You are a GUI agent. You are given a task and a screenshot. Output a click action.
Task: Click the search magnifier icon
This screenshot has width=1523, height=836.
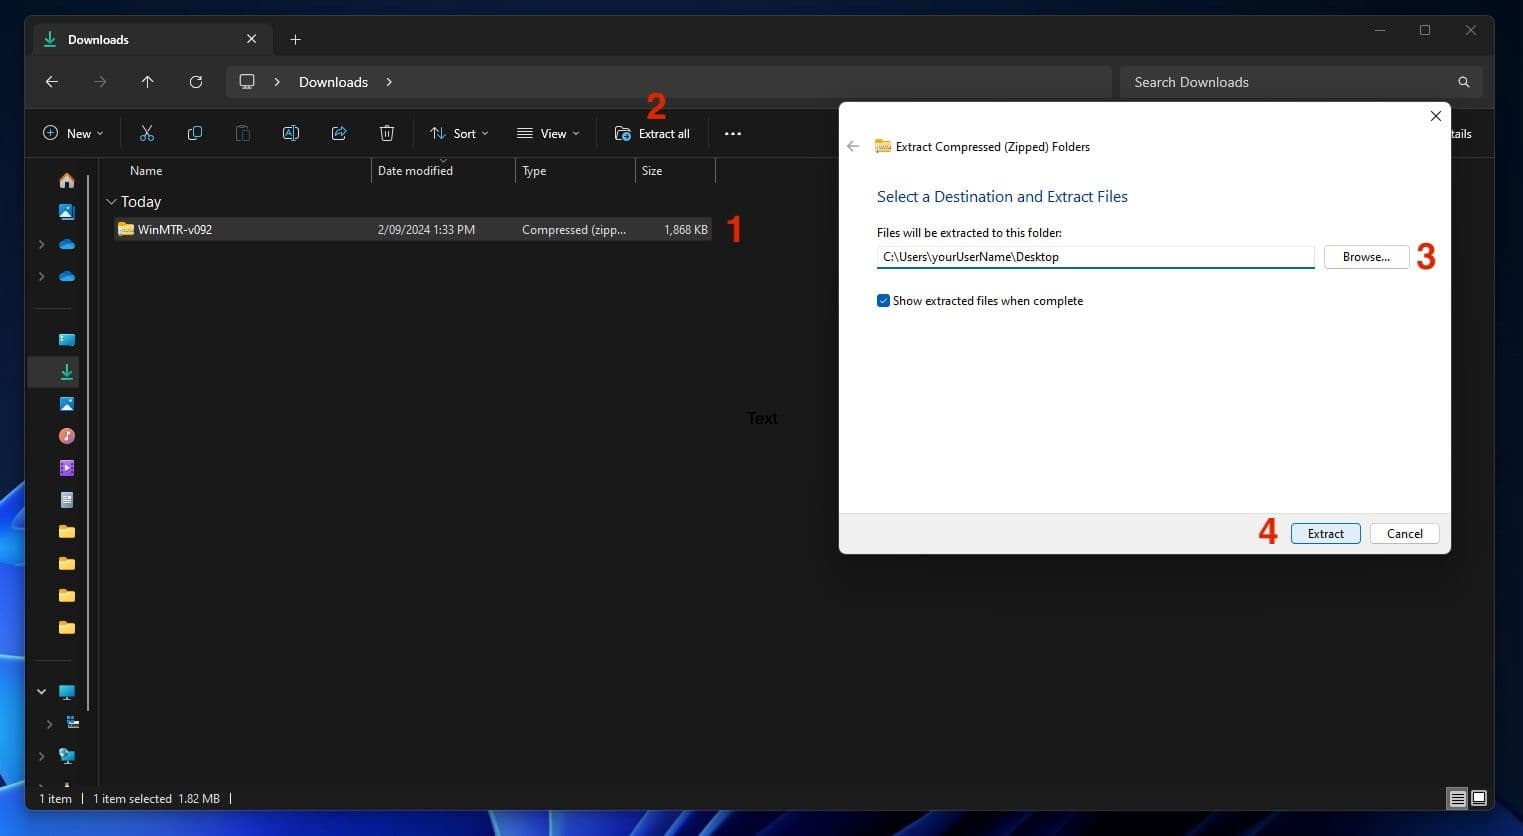[x=1464, y=82]
